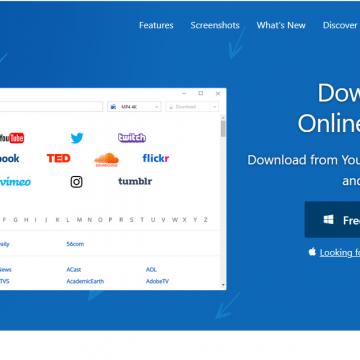Open the TED site logo
Image resolution: width=360 pixels, height=360 pixels.
[59, 158]
